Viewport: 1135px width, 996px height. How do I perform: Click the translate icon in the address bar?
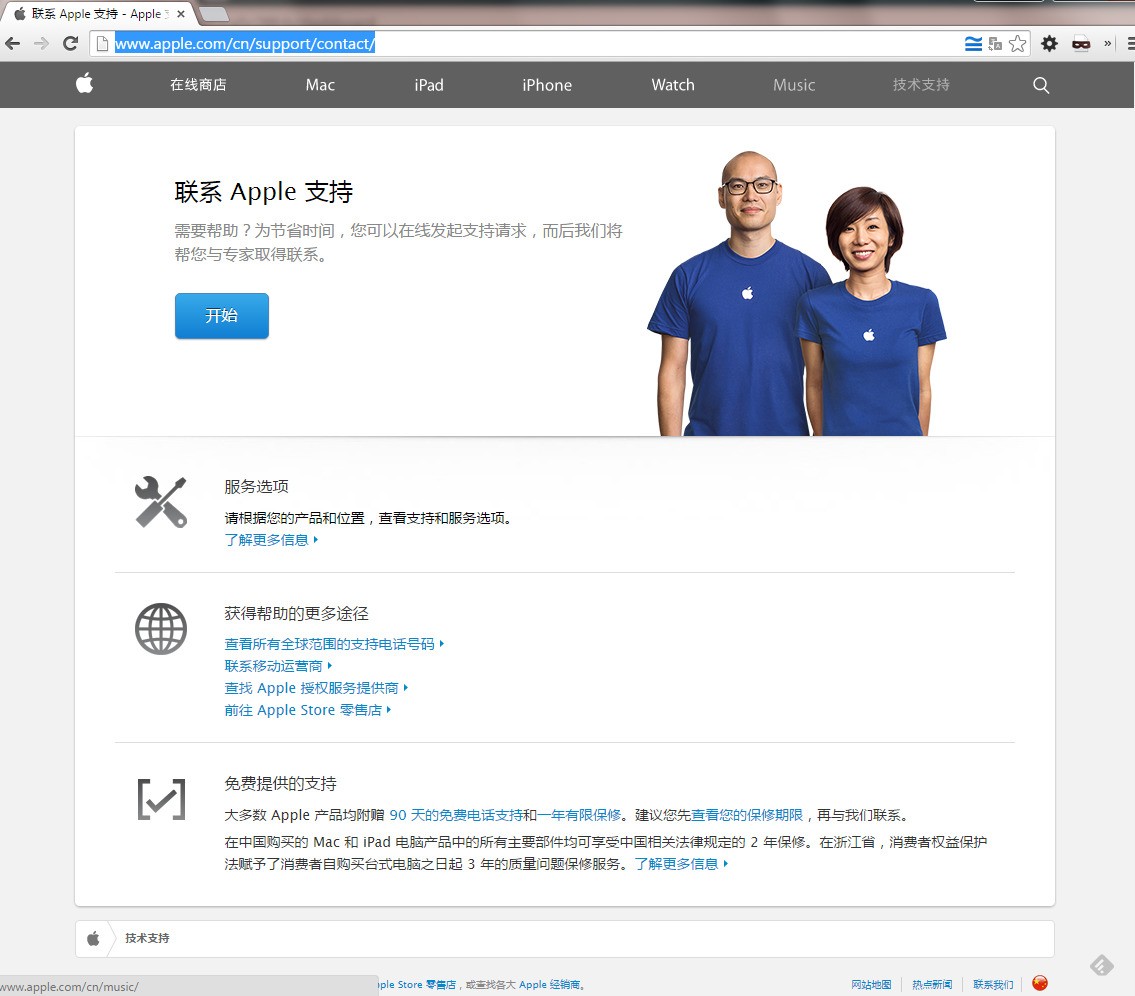pos(994,44)
